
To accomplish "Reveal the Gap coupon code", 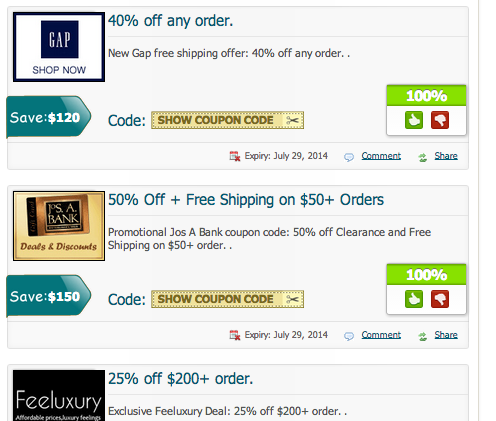I will [227, 120].
